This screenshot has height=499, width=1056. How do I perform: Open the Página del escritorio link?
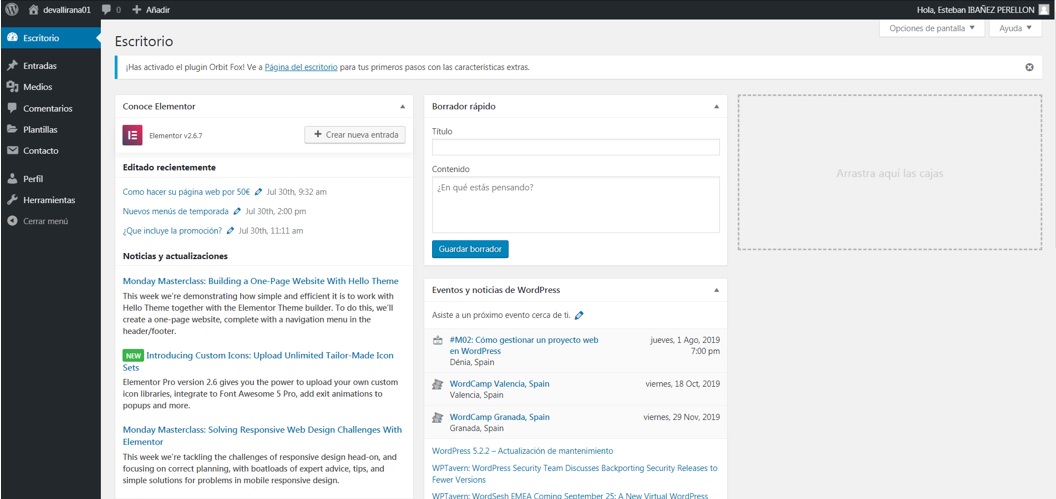tap(301, 67)
